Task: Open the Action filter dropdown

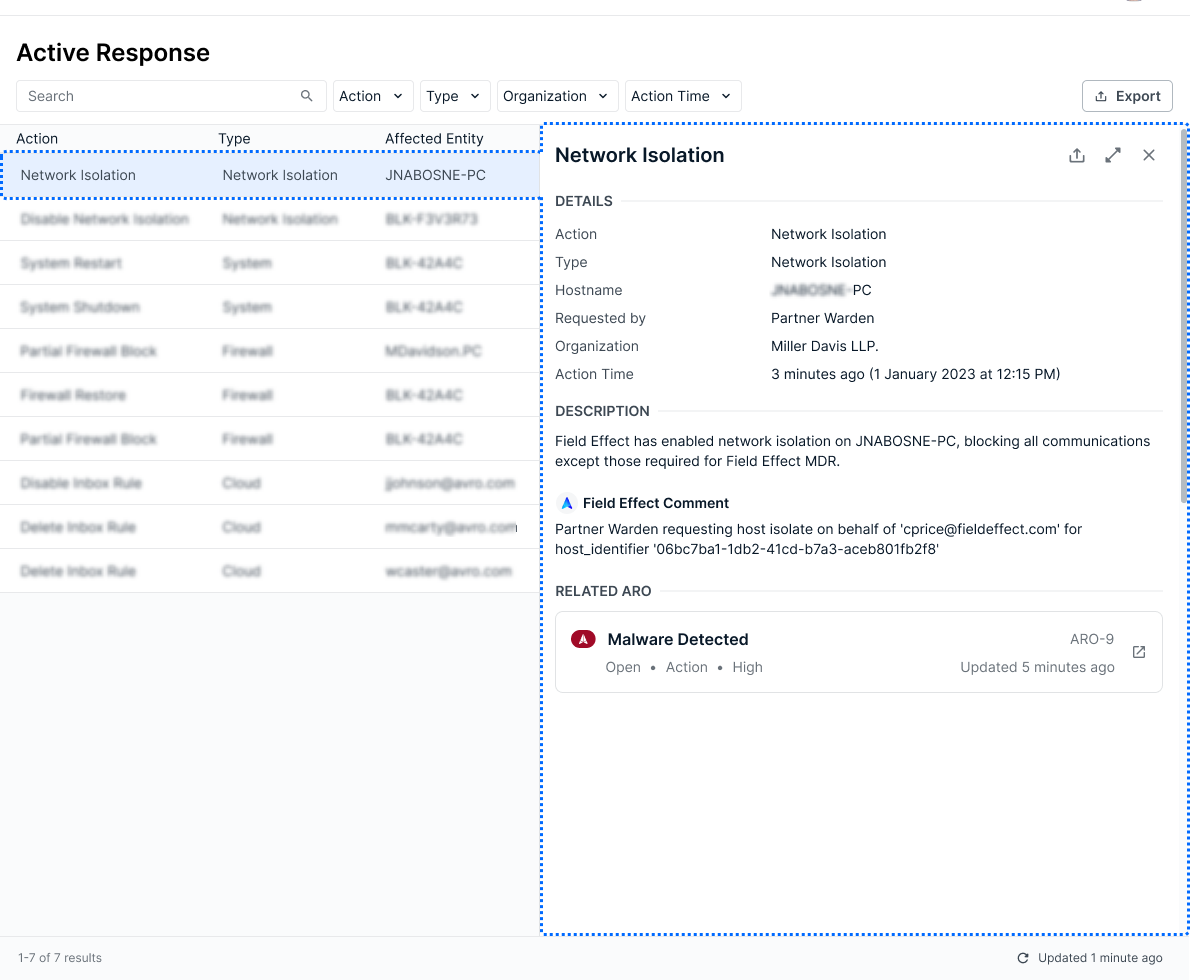Action: [x=373, y=96]
